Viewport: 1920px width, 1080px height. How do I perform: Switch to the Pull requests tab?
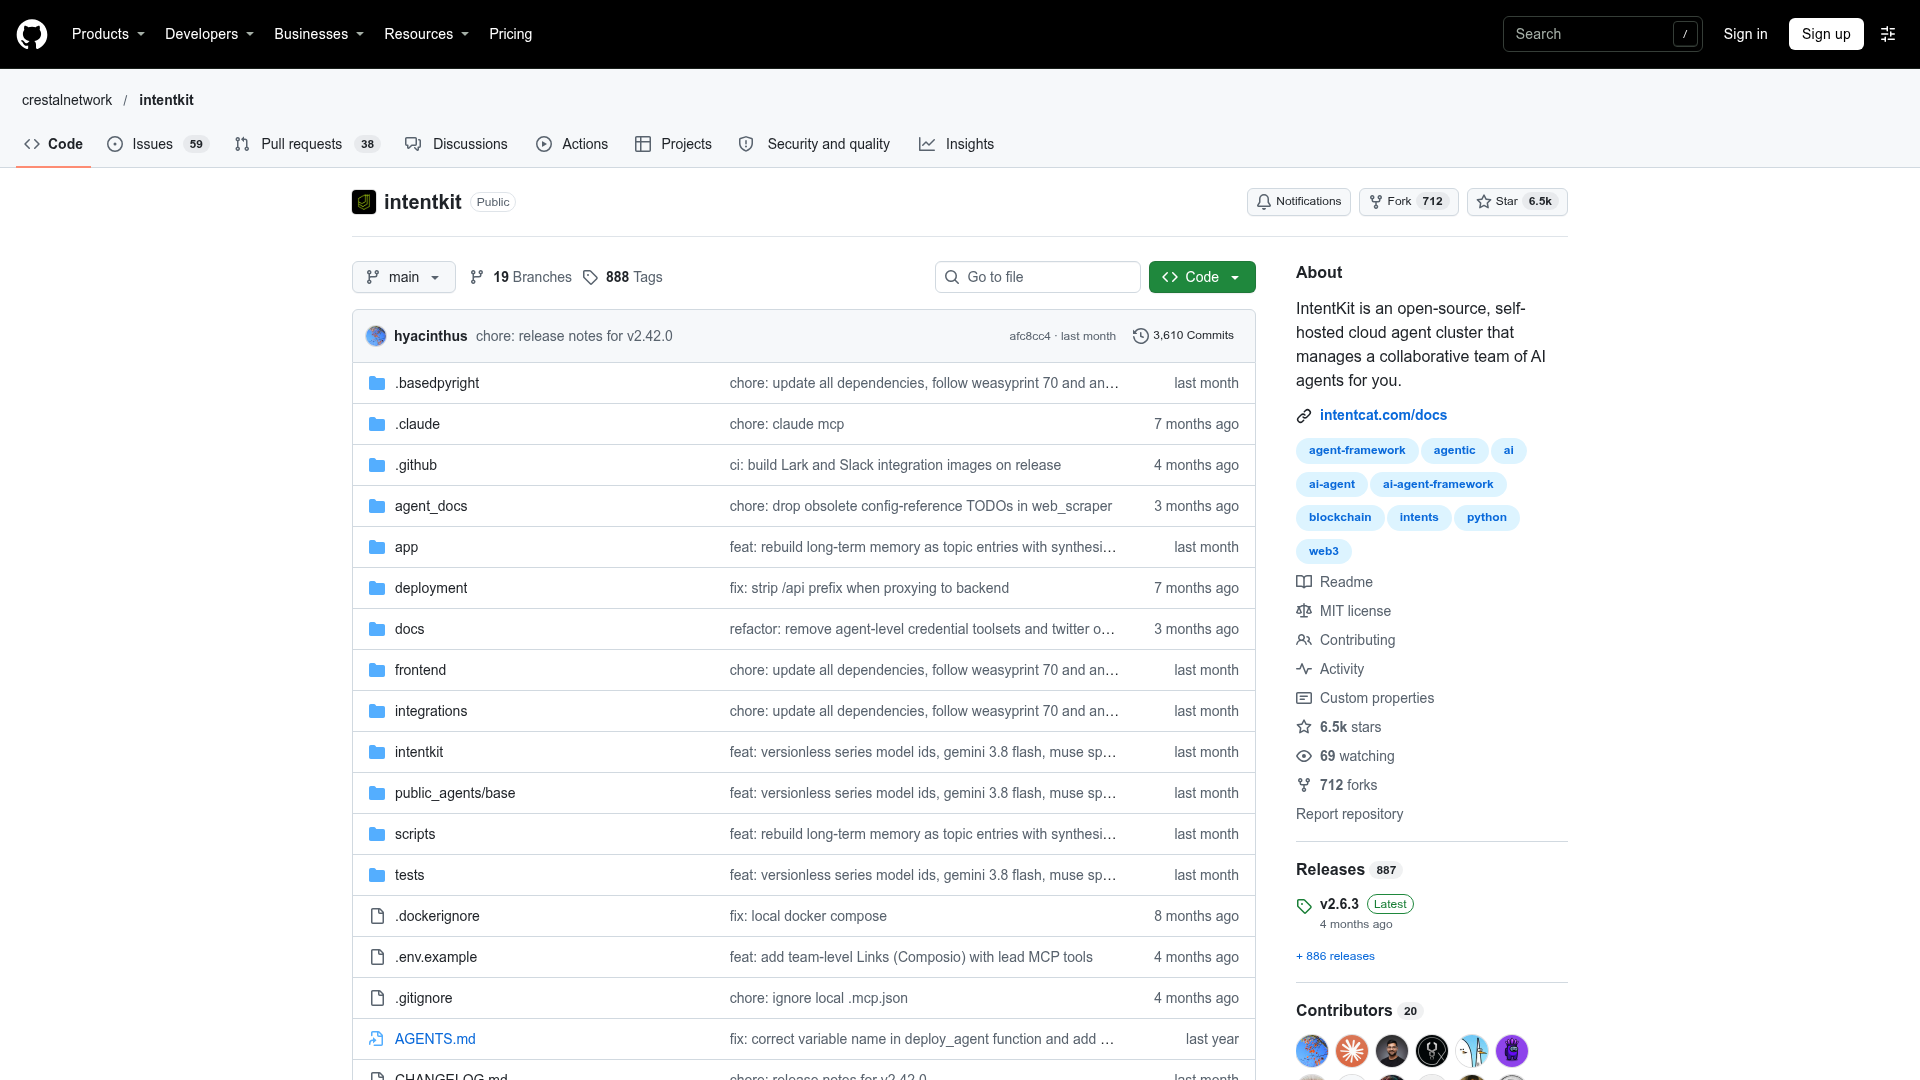coord(307,144)
